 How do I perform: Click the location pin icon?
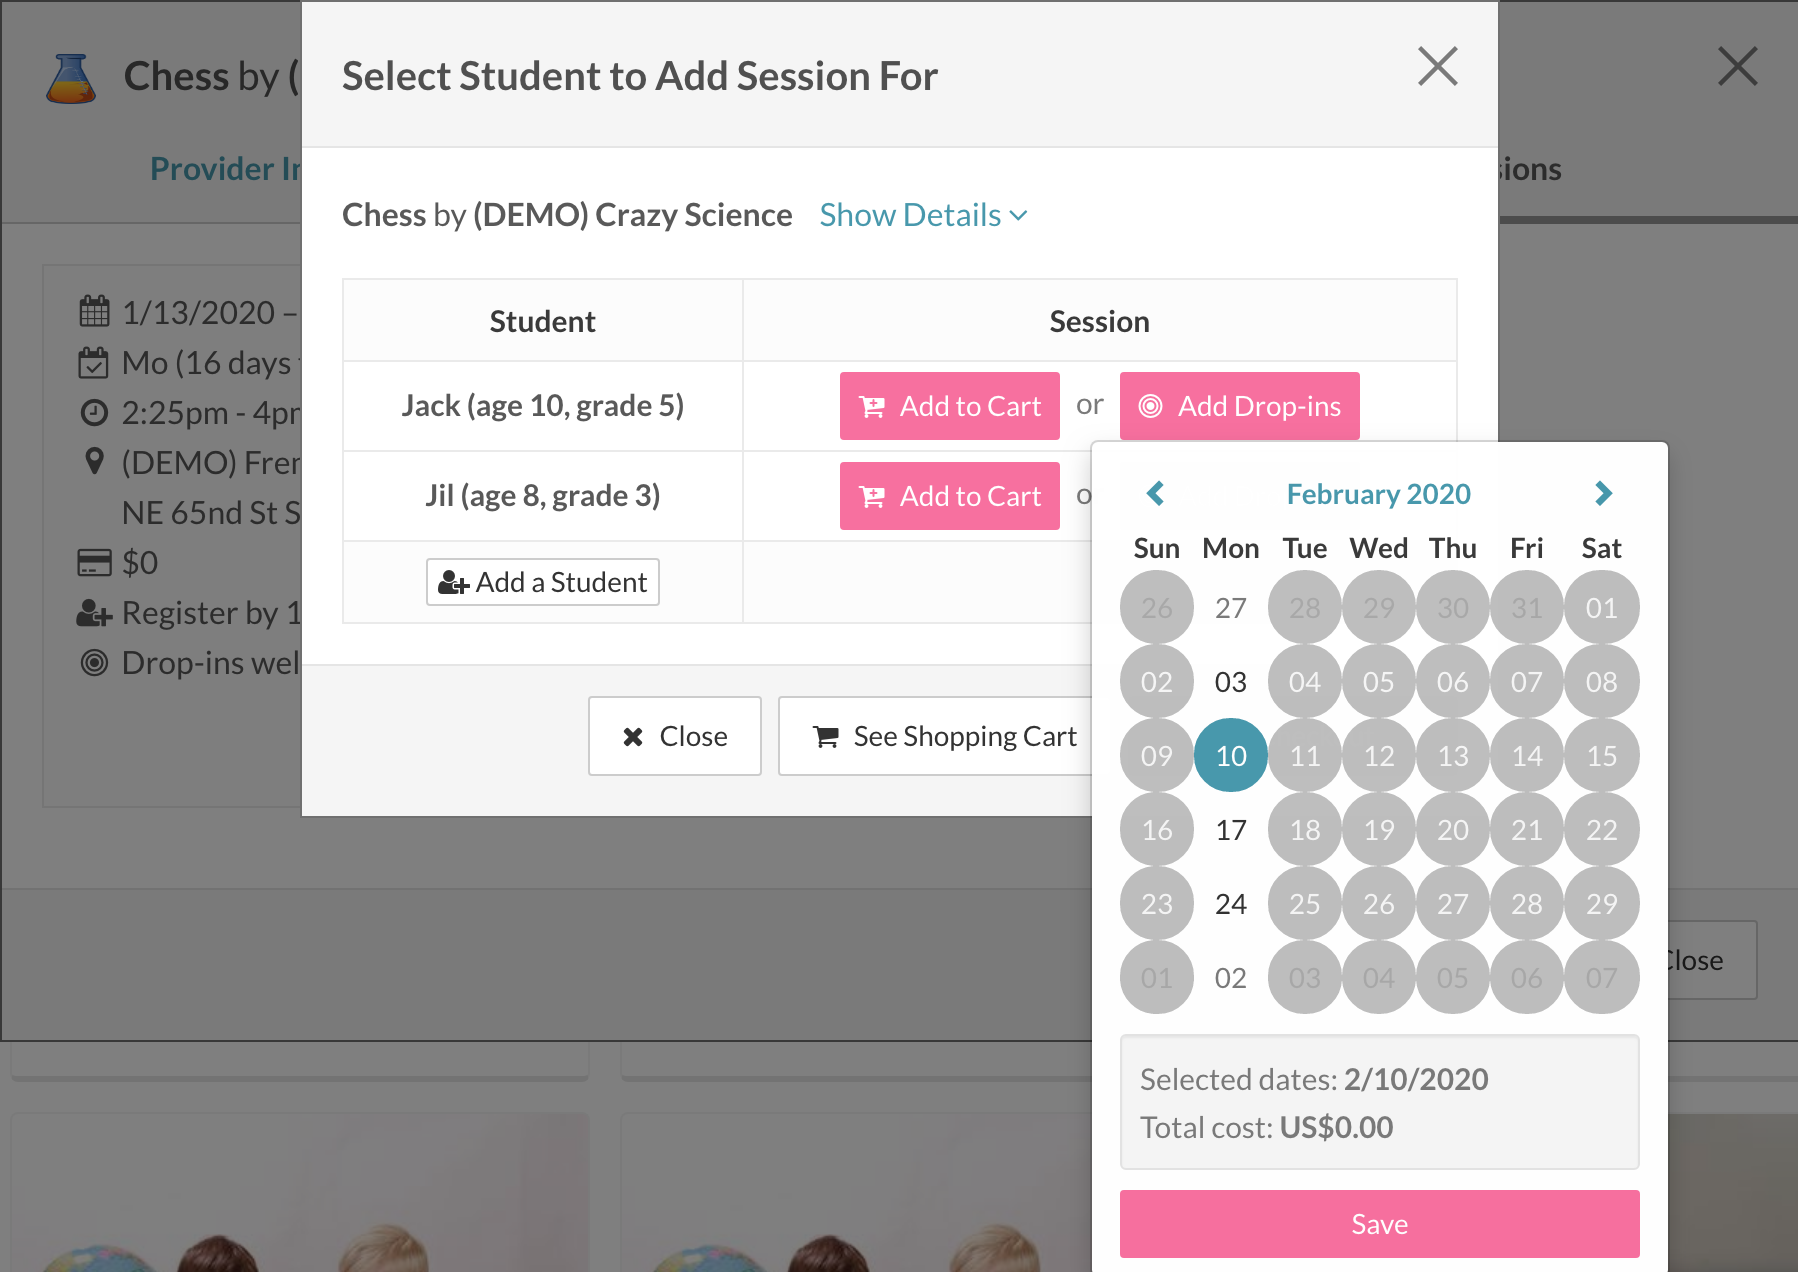point(94,462)
